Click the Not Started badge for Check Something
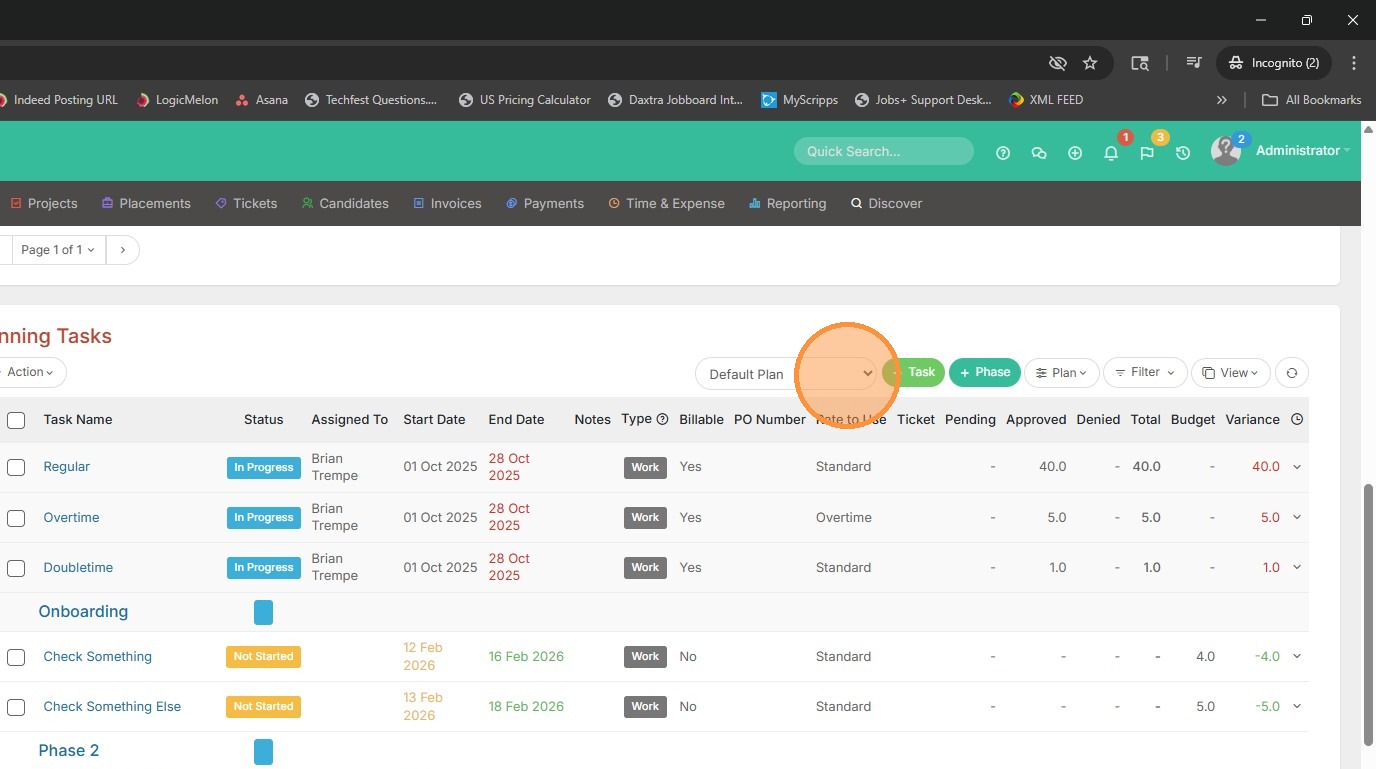The image size is (1376, 769). (x=263, y=657)
